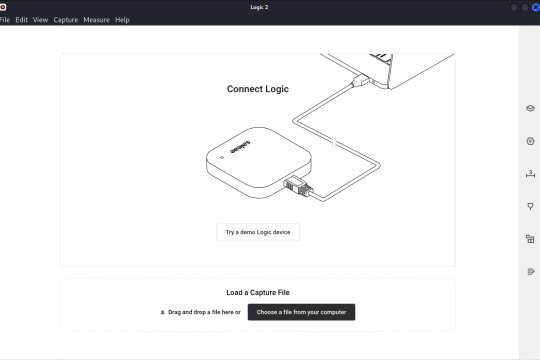
Task: Open the Capture menu
Action: coord(65,20)
